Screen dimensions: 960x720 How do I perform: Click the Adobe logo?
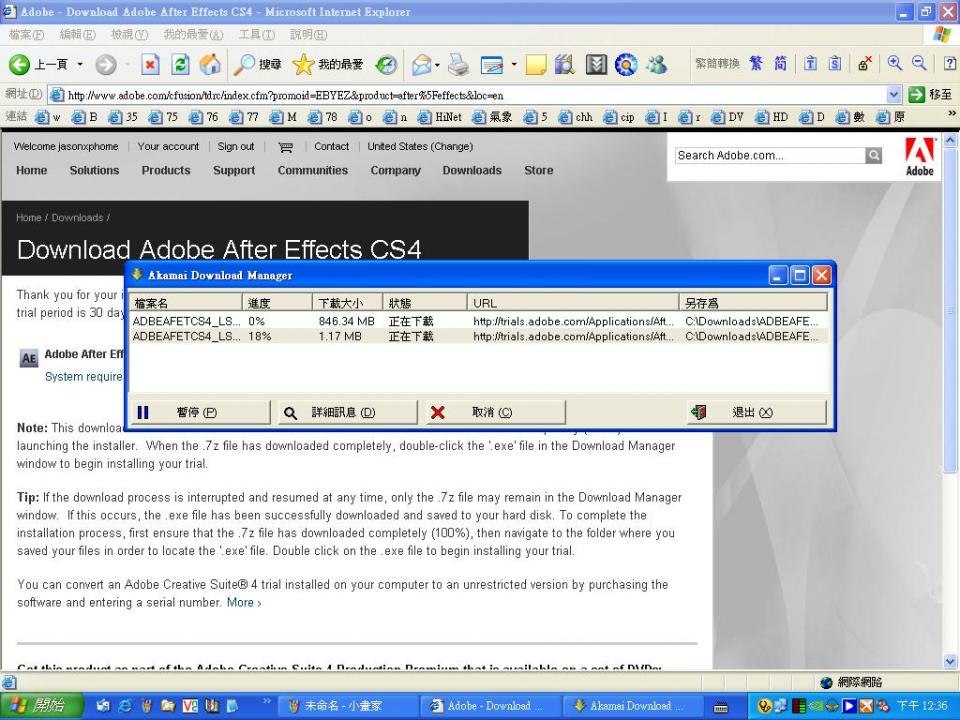click(919, 156)
